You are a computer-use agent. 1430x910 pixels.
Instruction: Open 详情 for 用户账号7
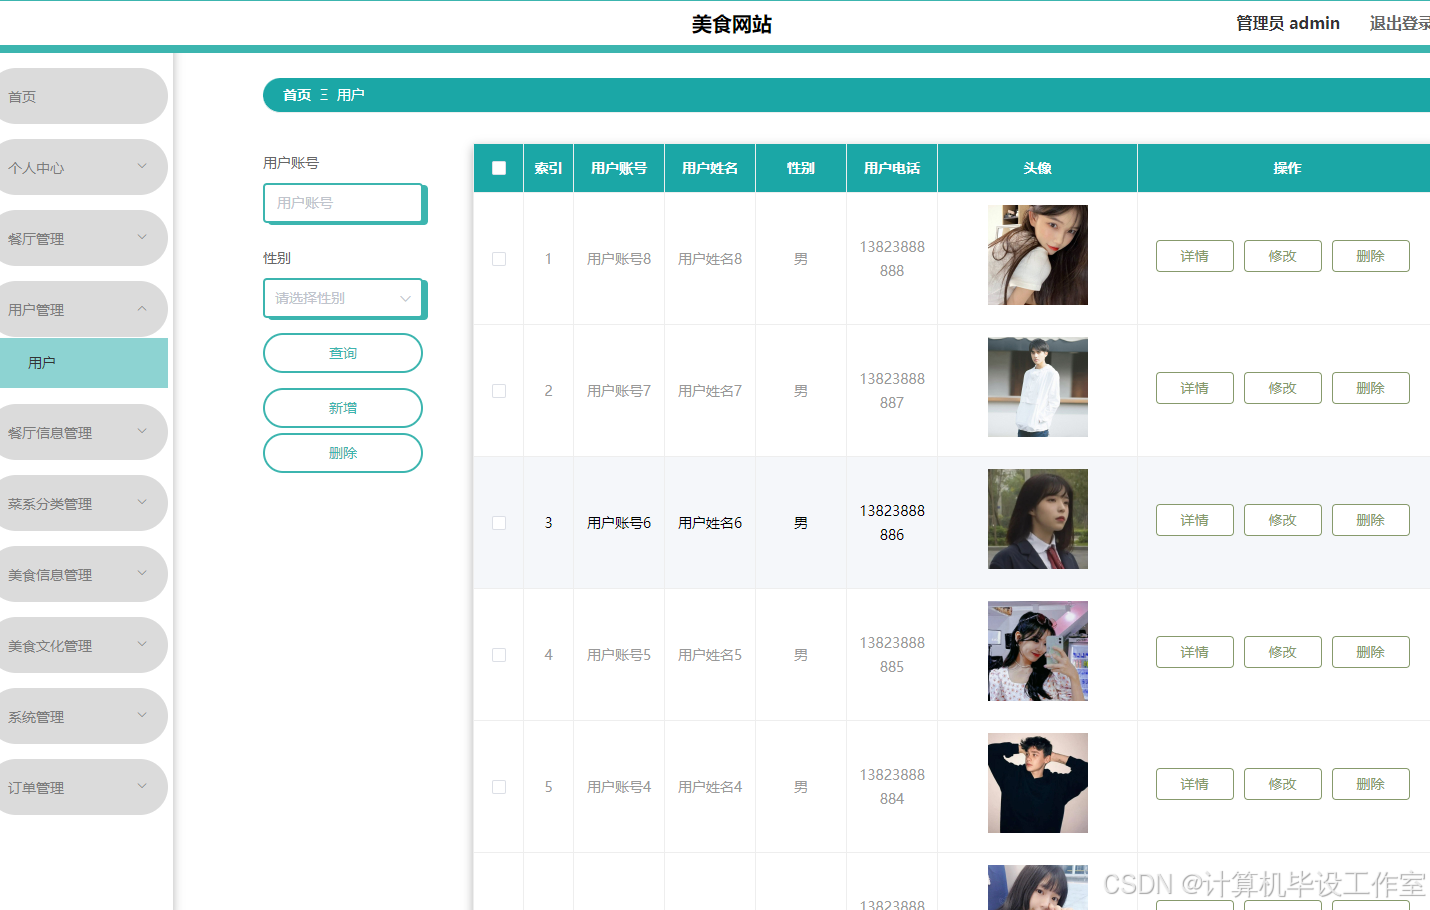click(x=1195, y=388)
